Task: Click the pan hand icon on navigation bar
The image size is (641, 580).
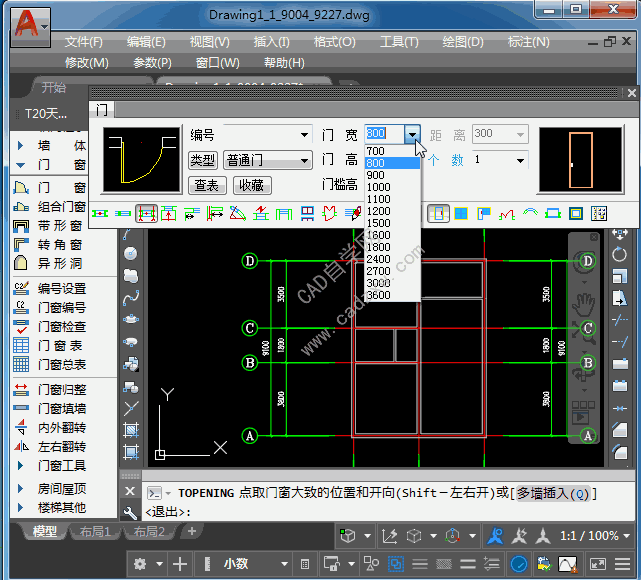Action: (x=583, y=305)
